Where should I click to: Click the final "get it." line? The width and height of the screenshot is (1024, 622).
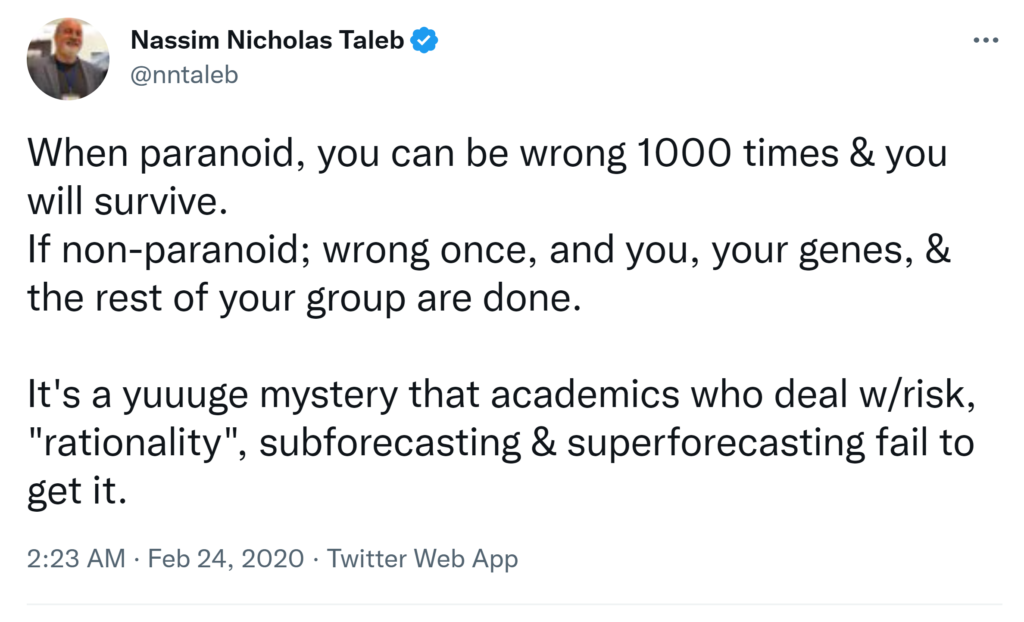pos(78,490)
